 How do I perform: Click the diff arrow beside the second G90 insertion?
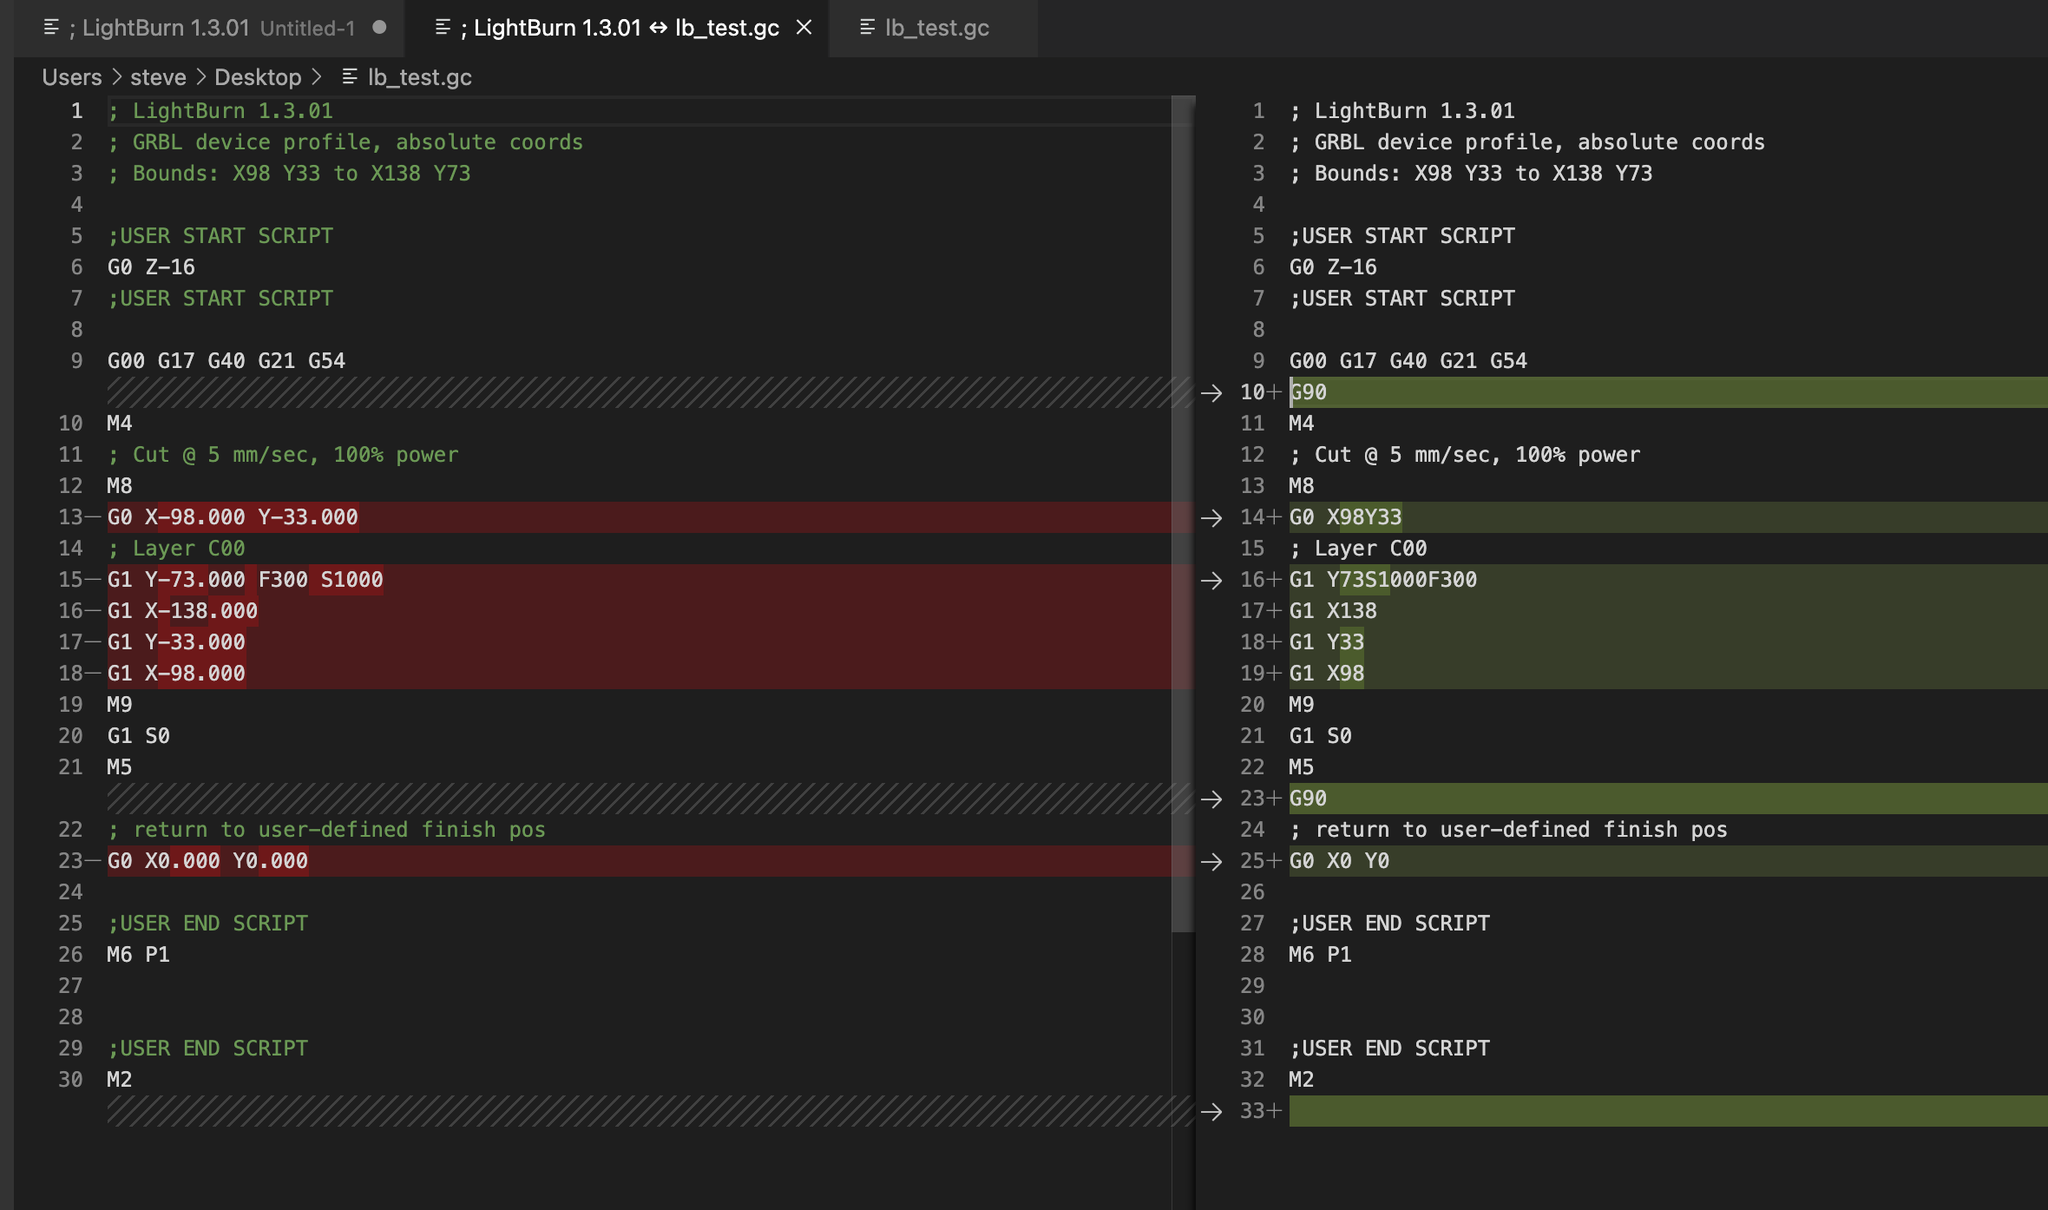tap(1213, 798)
